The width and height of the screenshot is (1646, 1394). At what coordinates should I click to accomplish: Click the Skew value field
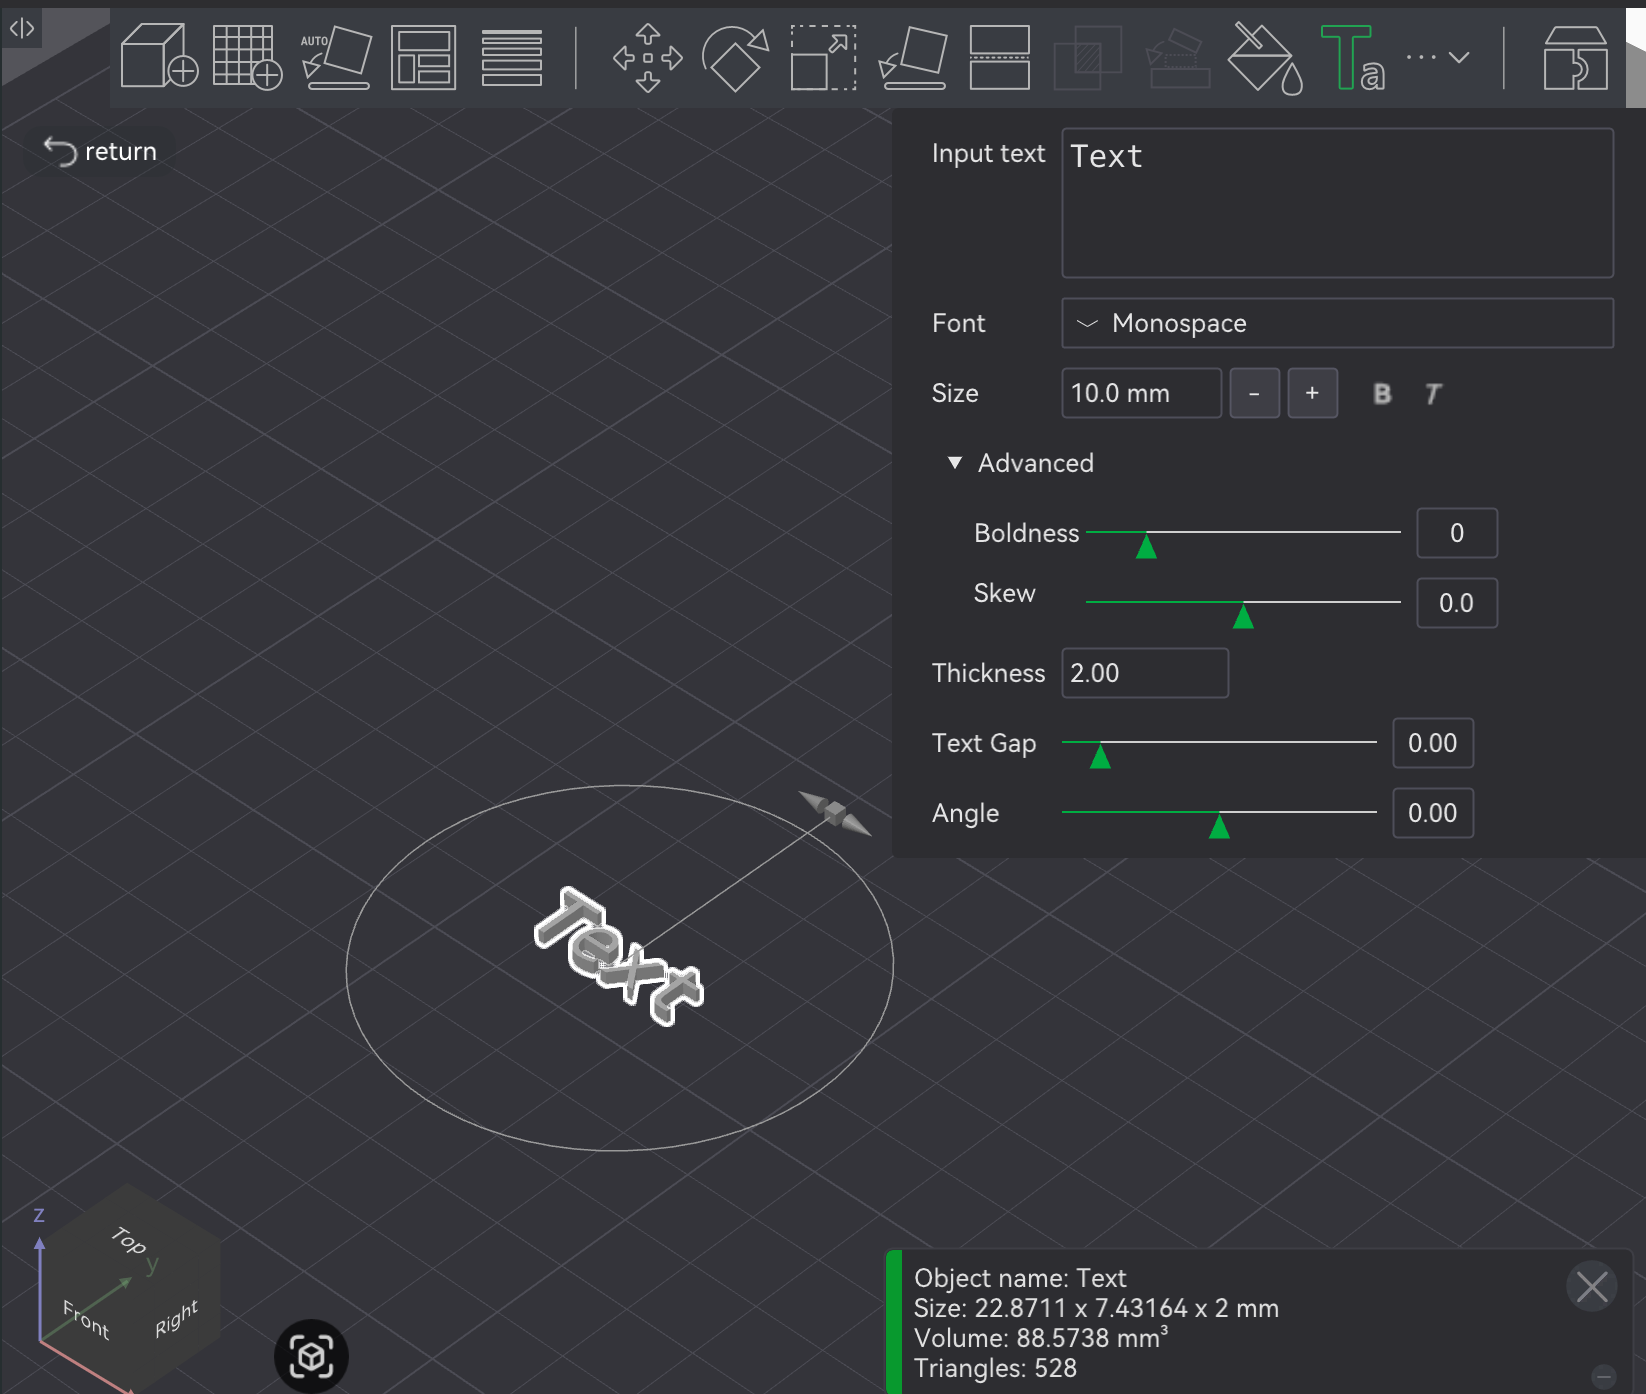pos(1457,603)
